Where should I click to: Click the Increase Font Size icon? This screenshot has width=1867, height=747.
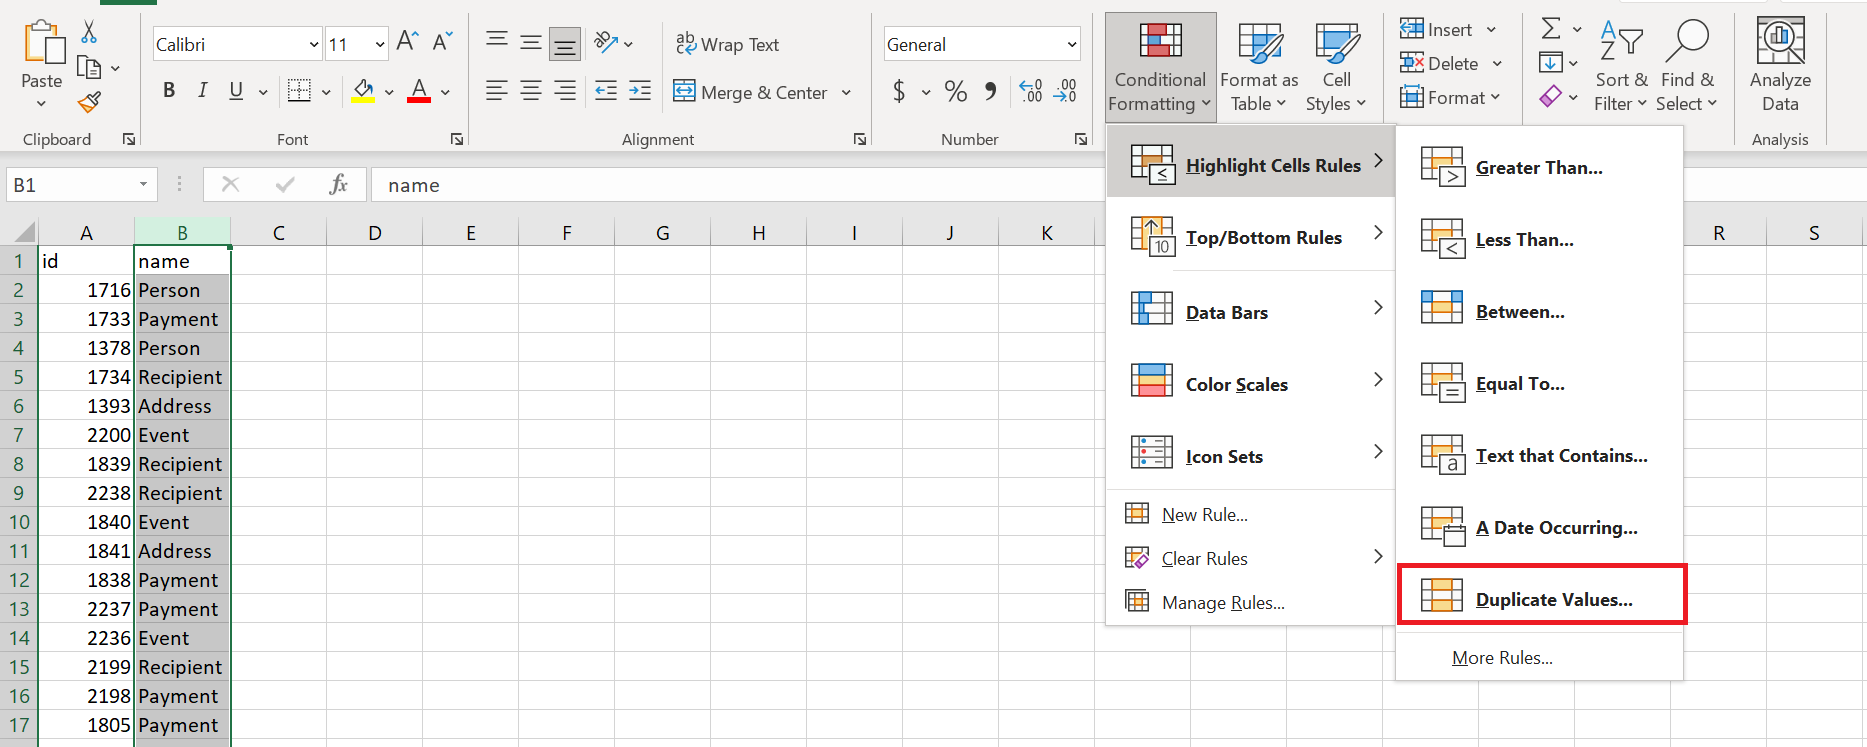406,41
